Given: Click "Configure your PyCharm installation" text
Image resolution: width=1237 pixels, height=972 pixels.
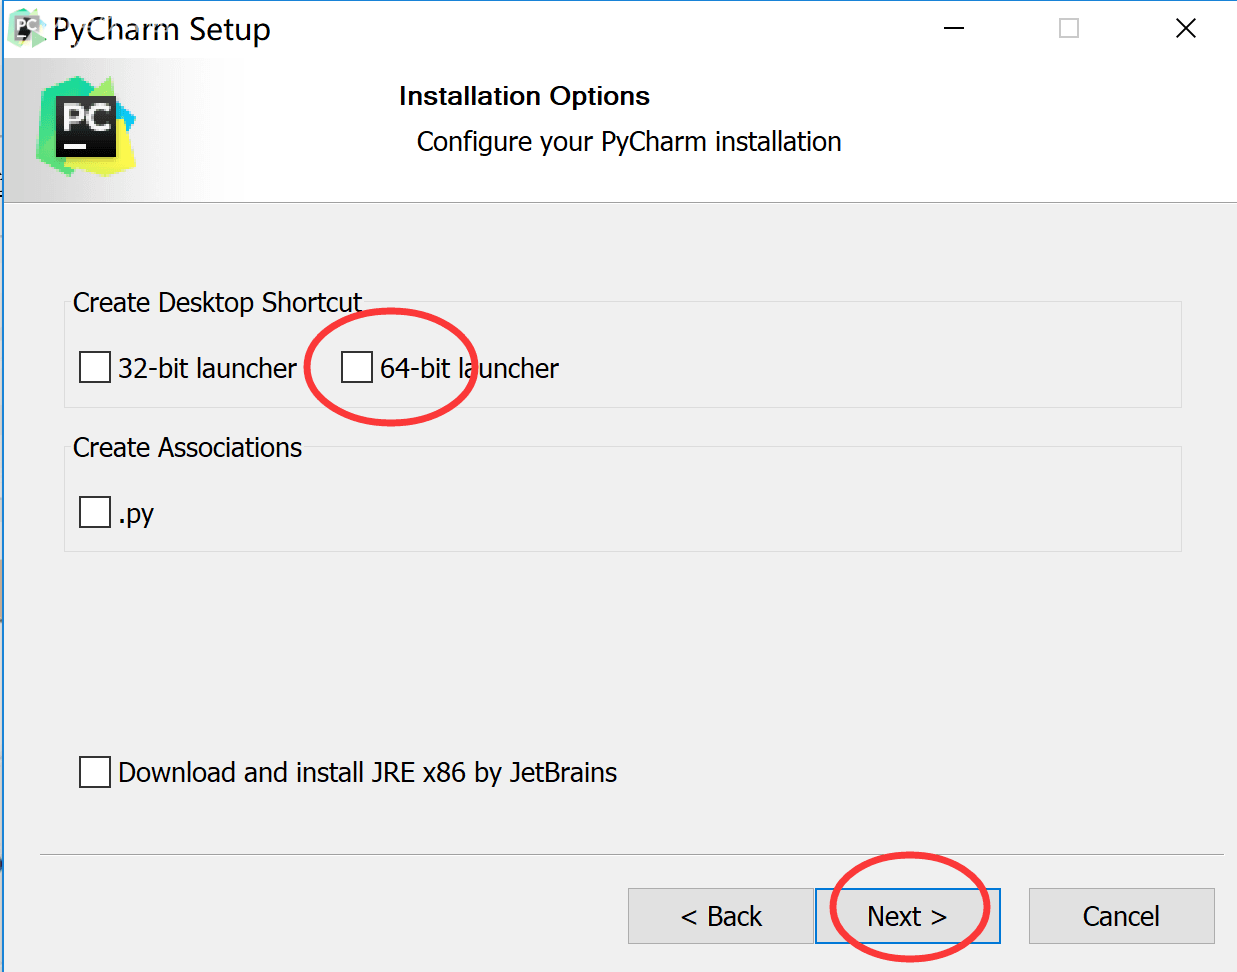Looking at the screenshot, I should 629,142.
